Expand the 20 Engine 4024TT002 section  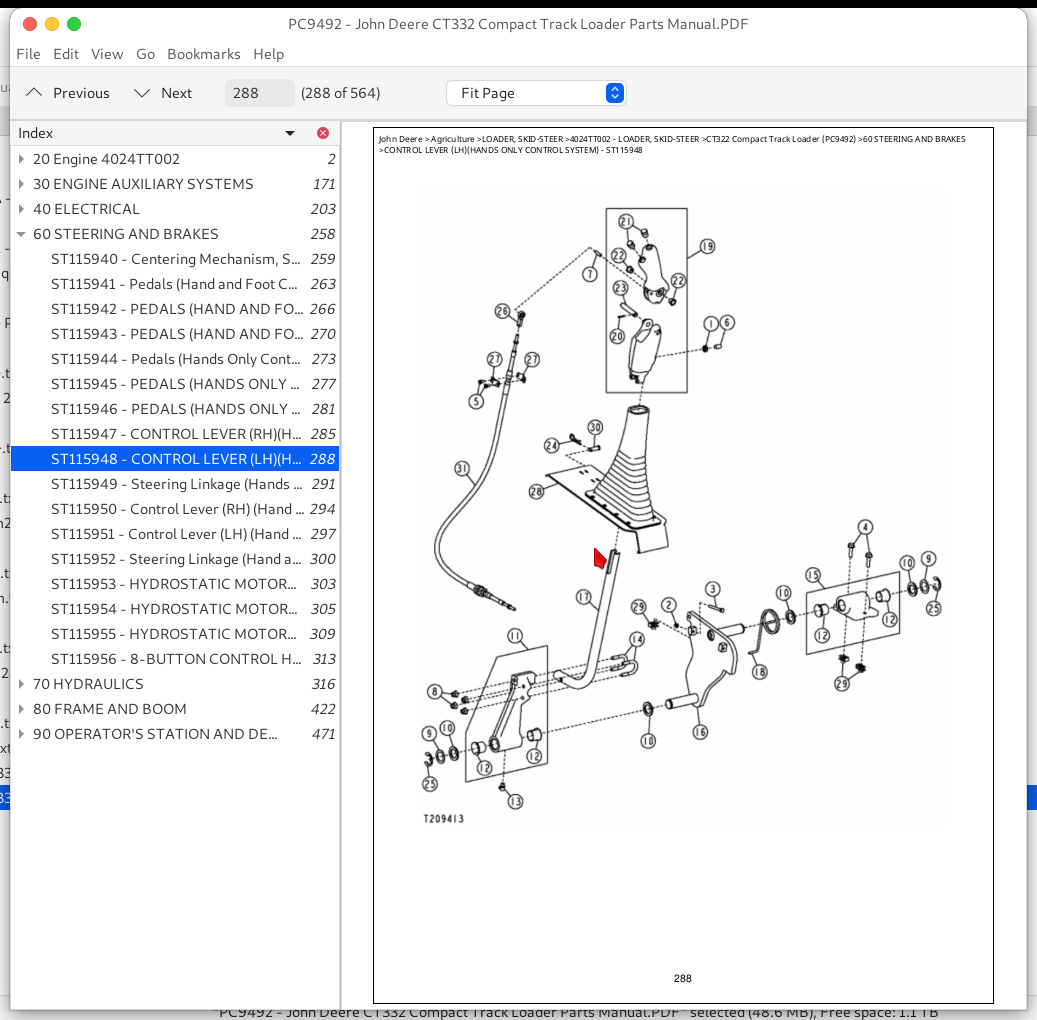pos(22,159)
